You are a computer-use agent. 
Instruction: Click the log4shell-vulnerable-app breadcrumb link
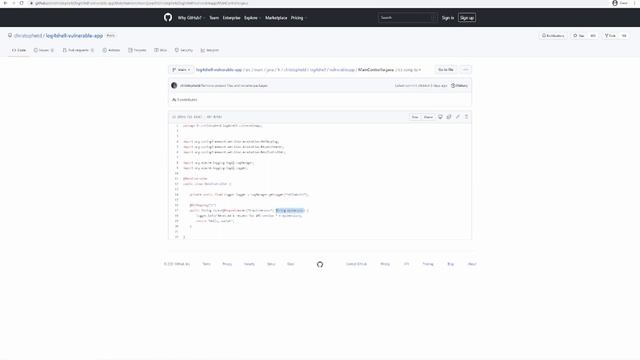[x=219, y=70]
